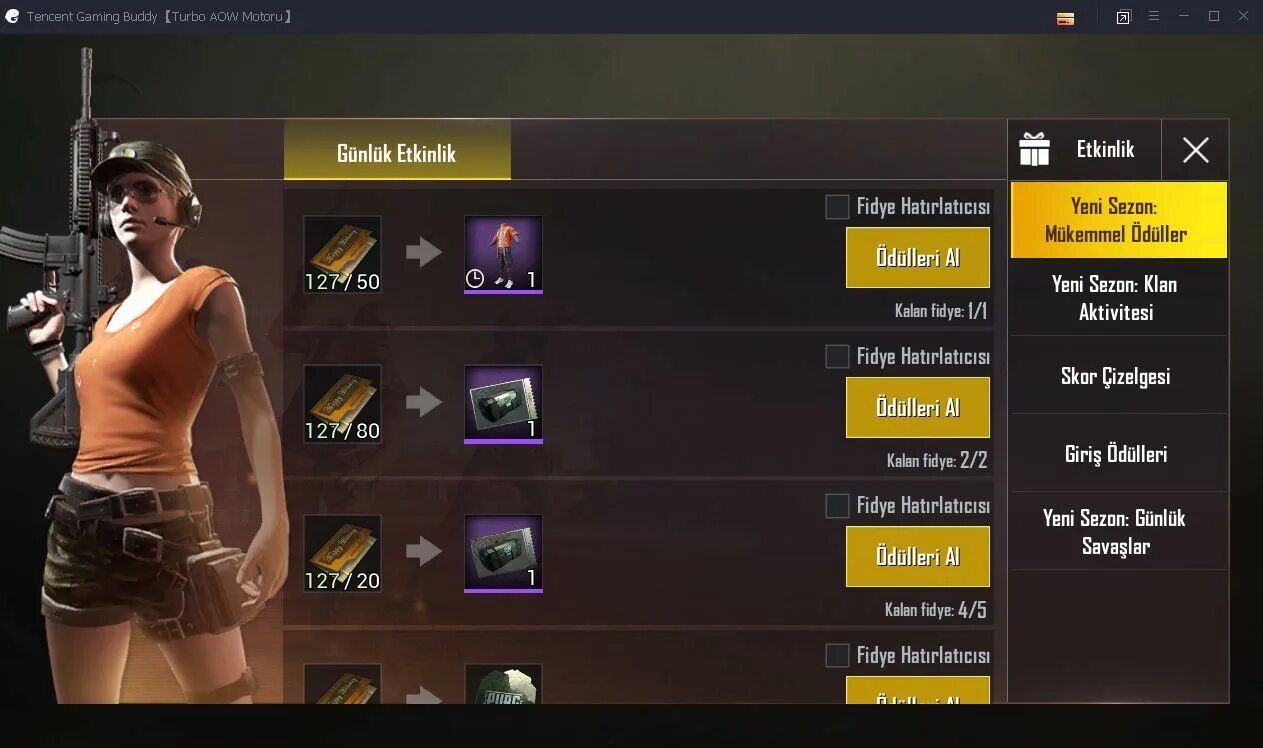
Task: Click the ticket icon showing 127 / 20
Action: [x=342, y=553]
